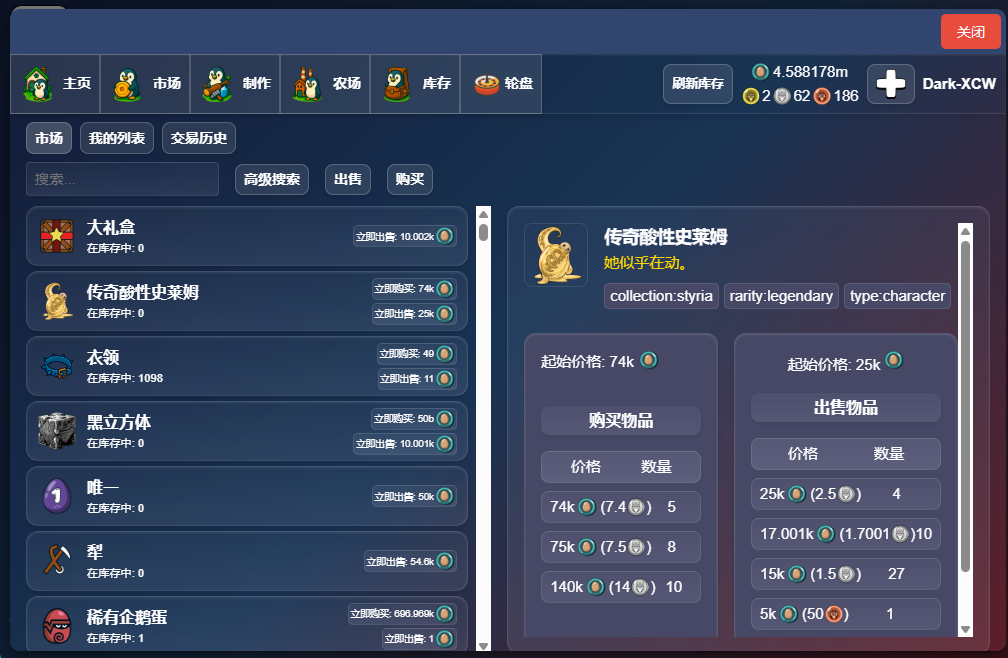Screen dimensions: 1008x658
Task: Select the 黑立方体 black cube item
Action: click(247, 431)
